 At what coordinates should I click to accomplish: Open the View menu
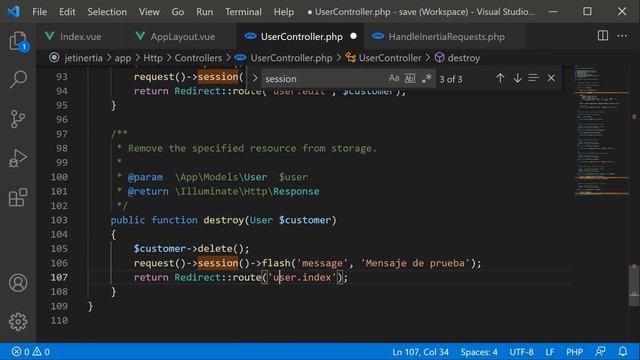pyautogui.click(x=149, y=12)
